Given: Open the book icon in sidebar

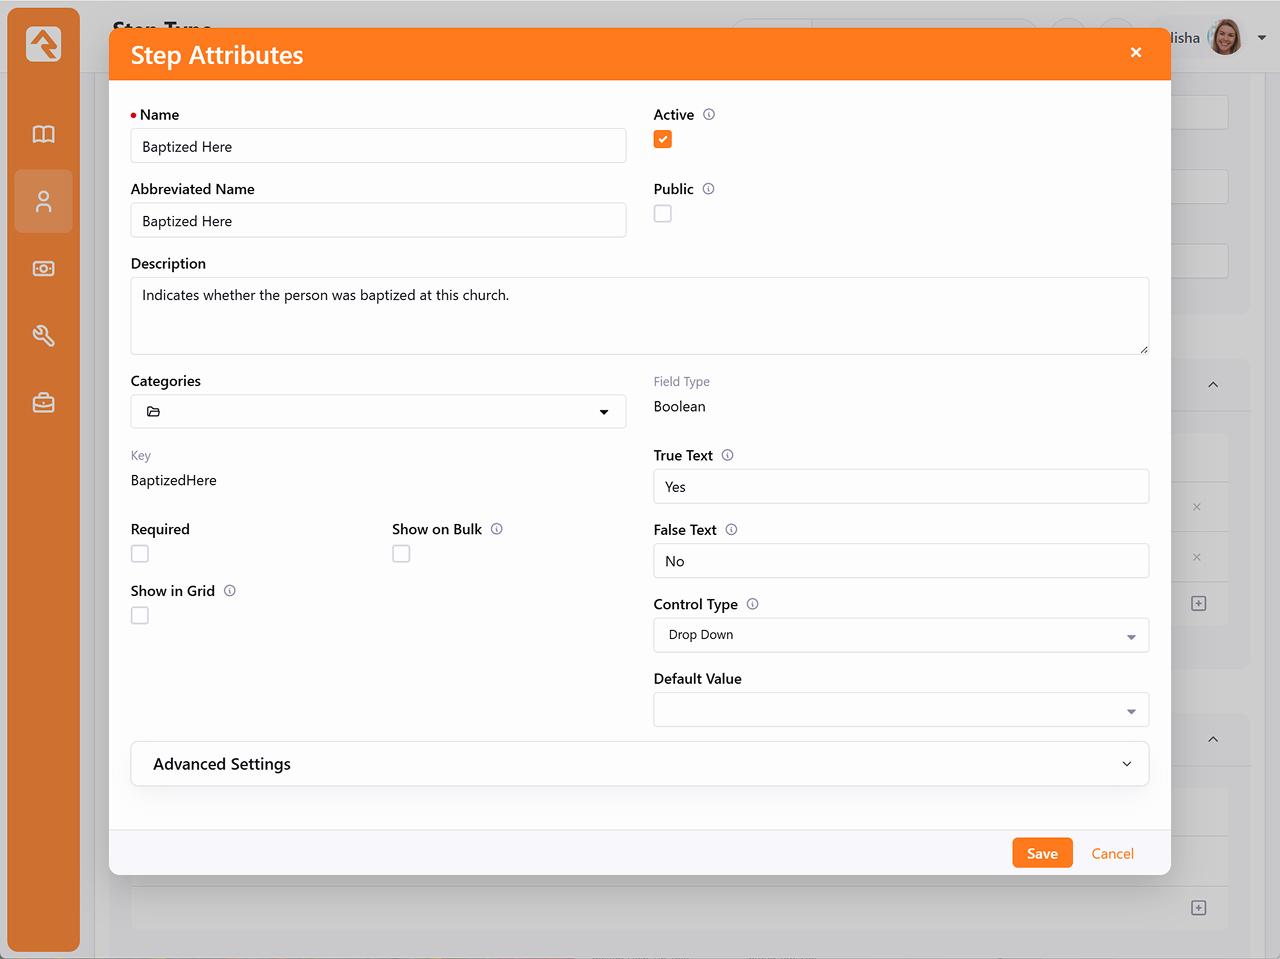Looking at the screenshot, I should [x=44, y=134].
